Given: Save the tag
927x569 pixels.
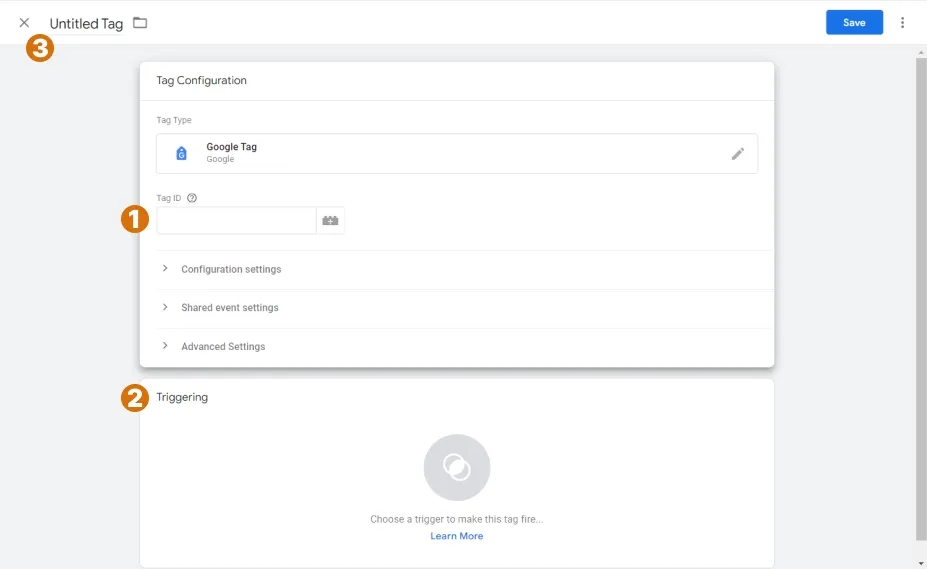Looking at the screenshot, I should [854, 22].
